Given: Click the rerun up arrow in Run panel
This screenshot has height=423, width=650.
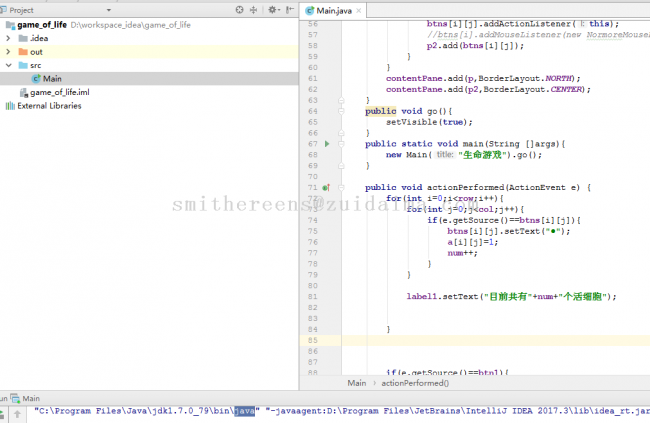Looking at the screenshot, I should point(17,411).
